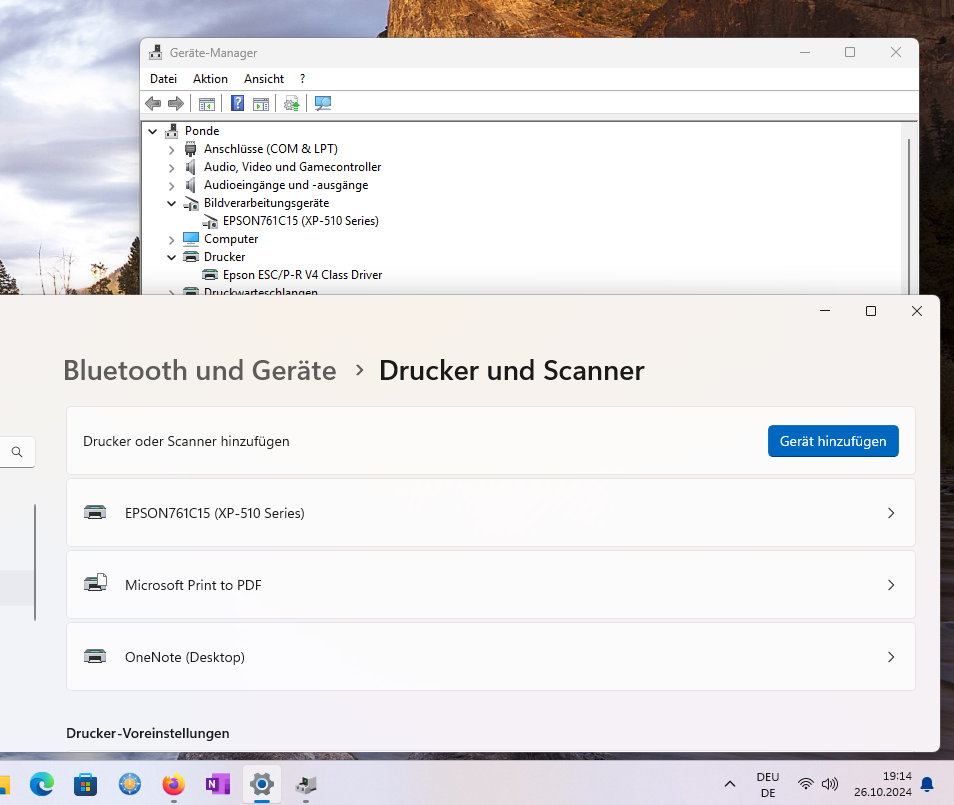This screenshot has width=954, height=805.
Task: Show/hide console tree toolbar icon
Action: point(207,104)
